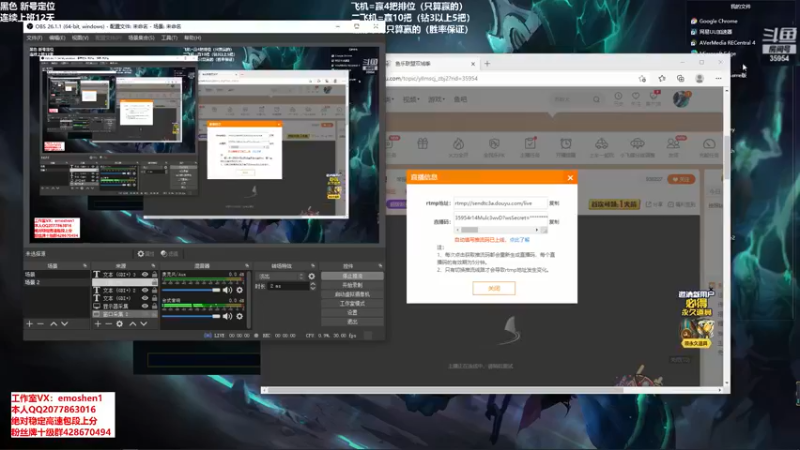Open browser collections icon
800x450 pixels.
681,79
